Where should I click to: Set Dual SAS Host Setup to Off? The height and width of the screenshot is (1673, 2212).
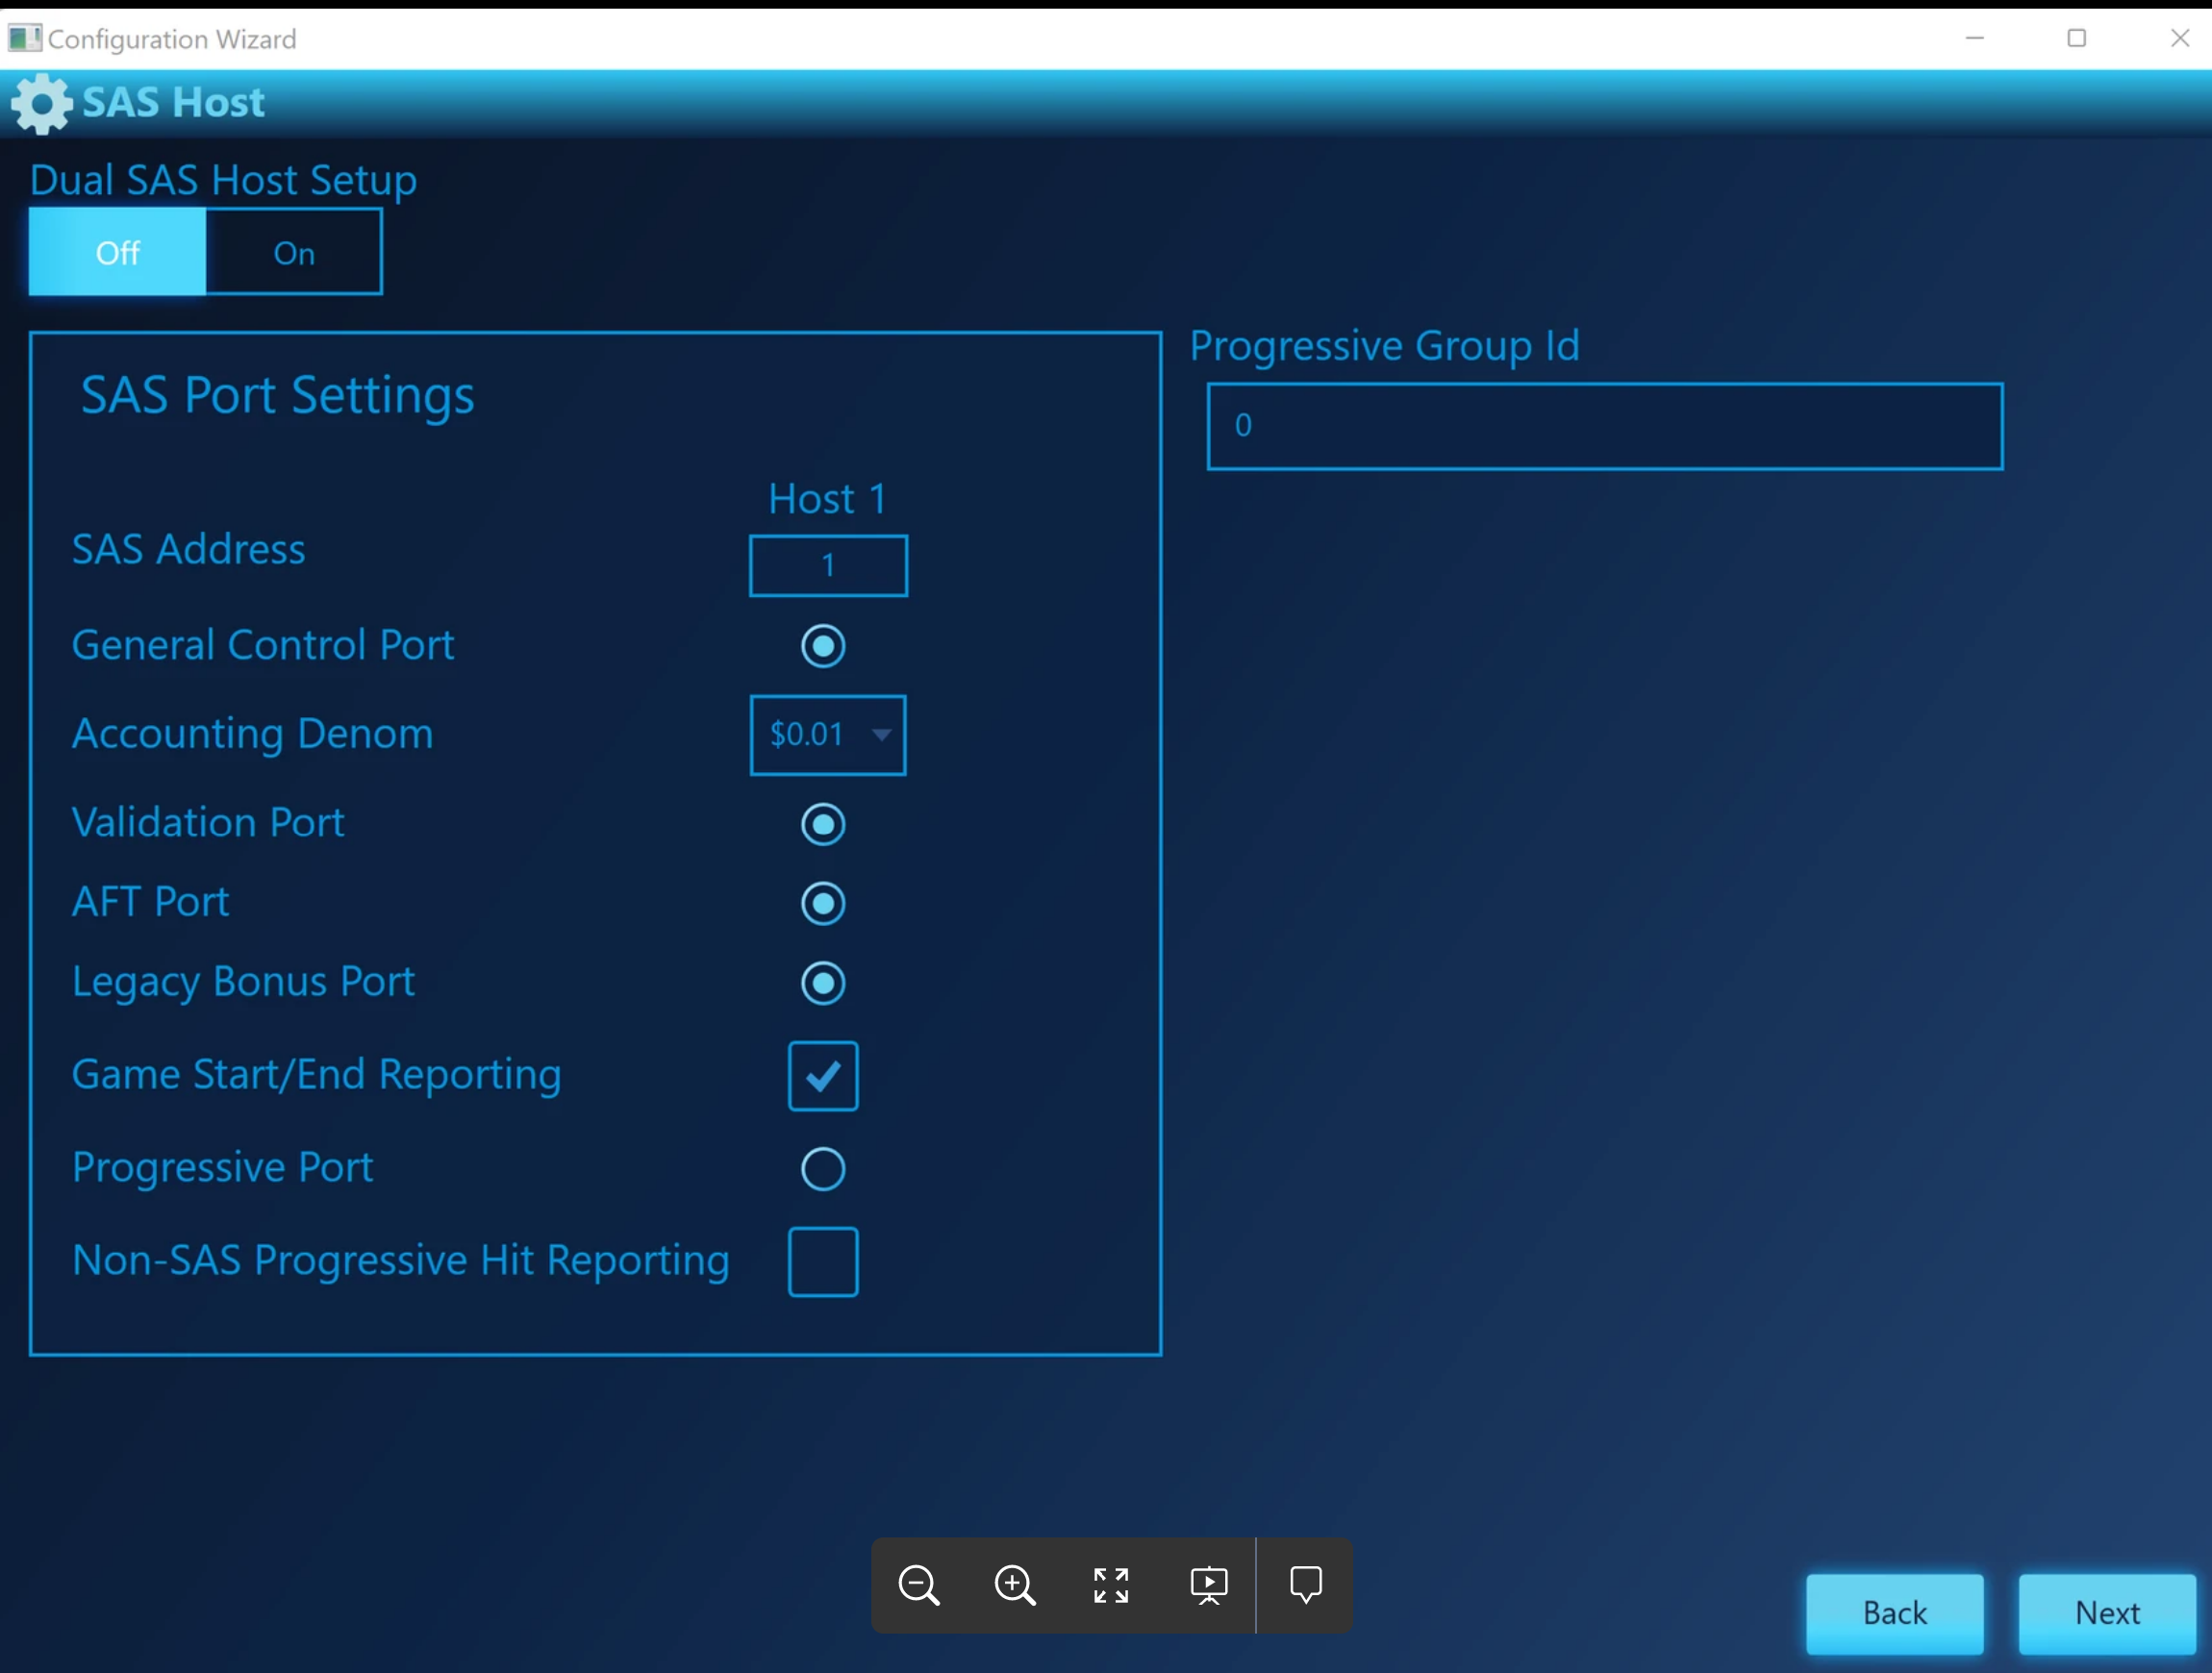tap(118, 253)
